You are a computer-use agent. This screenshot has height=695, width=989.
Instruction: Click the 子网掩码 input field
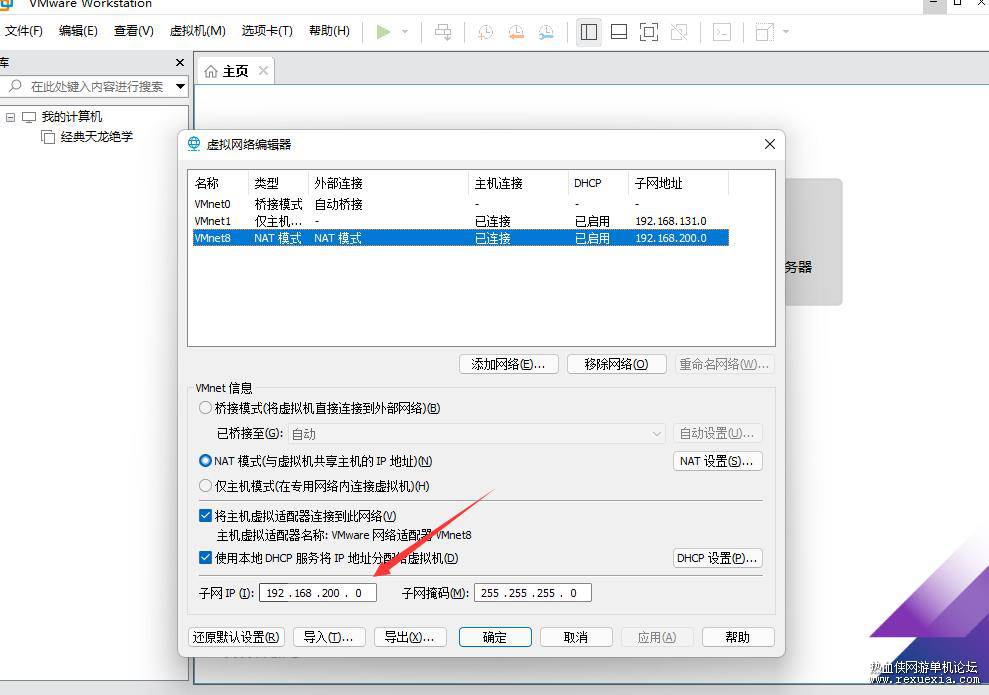pos(532,593)
